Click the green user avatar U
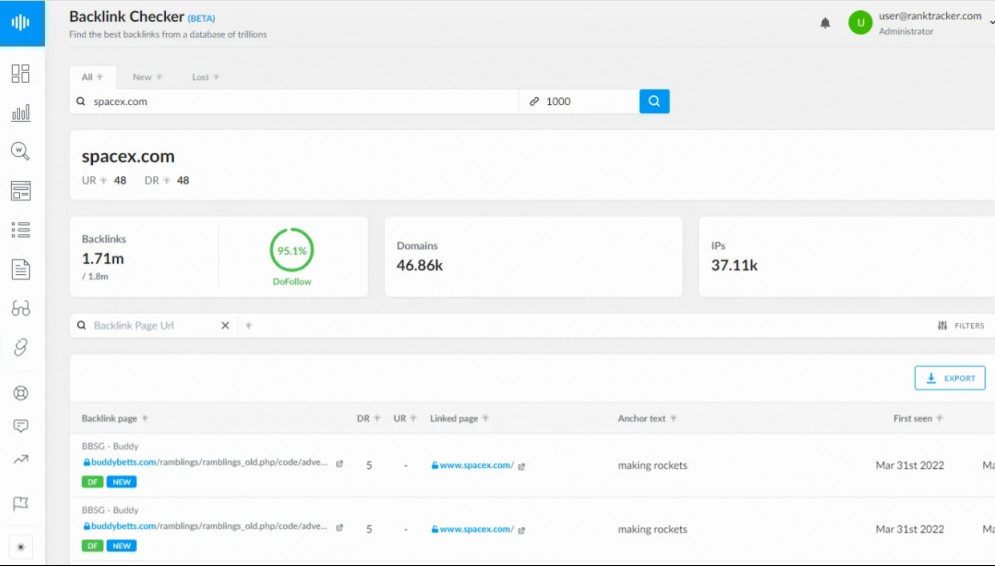This screenshot has width=995, height=566. click(860, 23)
